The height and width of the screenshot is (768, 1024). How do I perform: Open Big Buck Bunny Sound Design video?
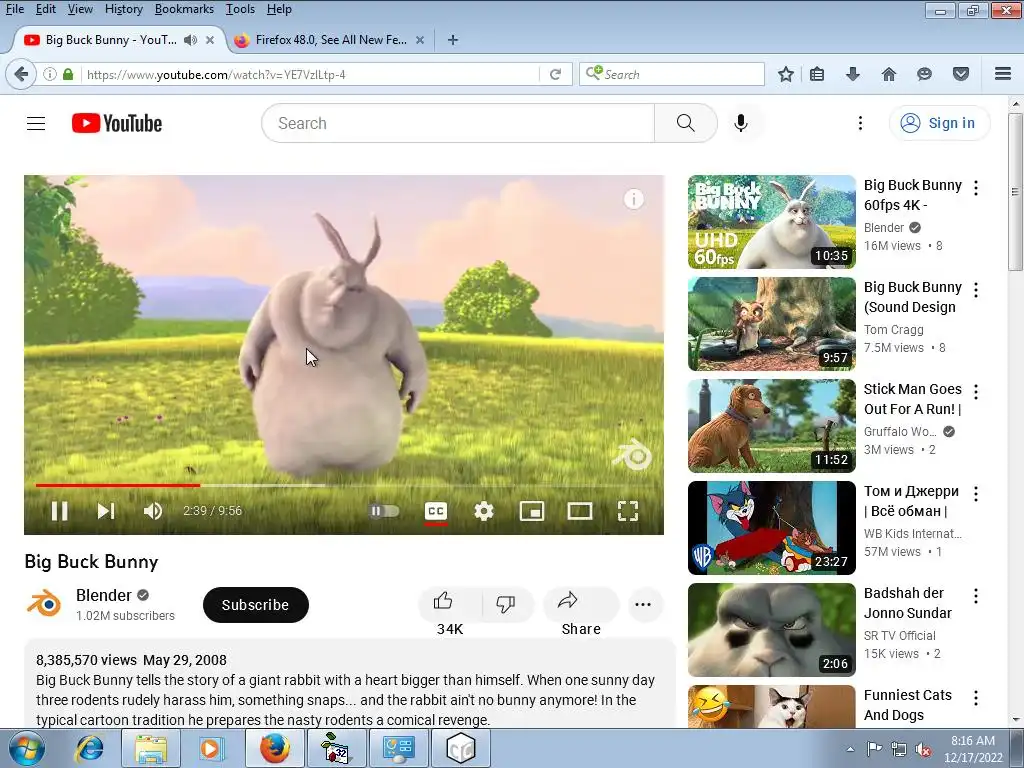pos(771,324)
